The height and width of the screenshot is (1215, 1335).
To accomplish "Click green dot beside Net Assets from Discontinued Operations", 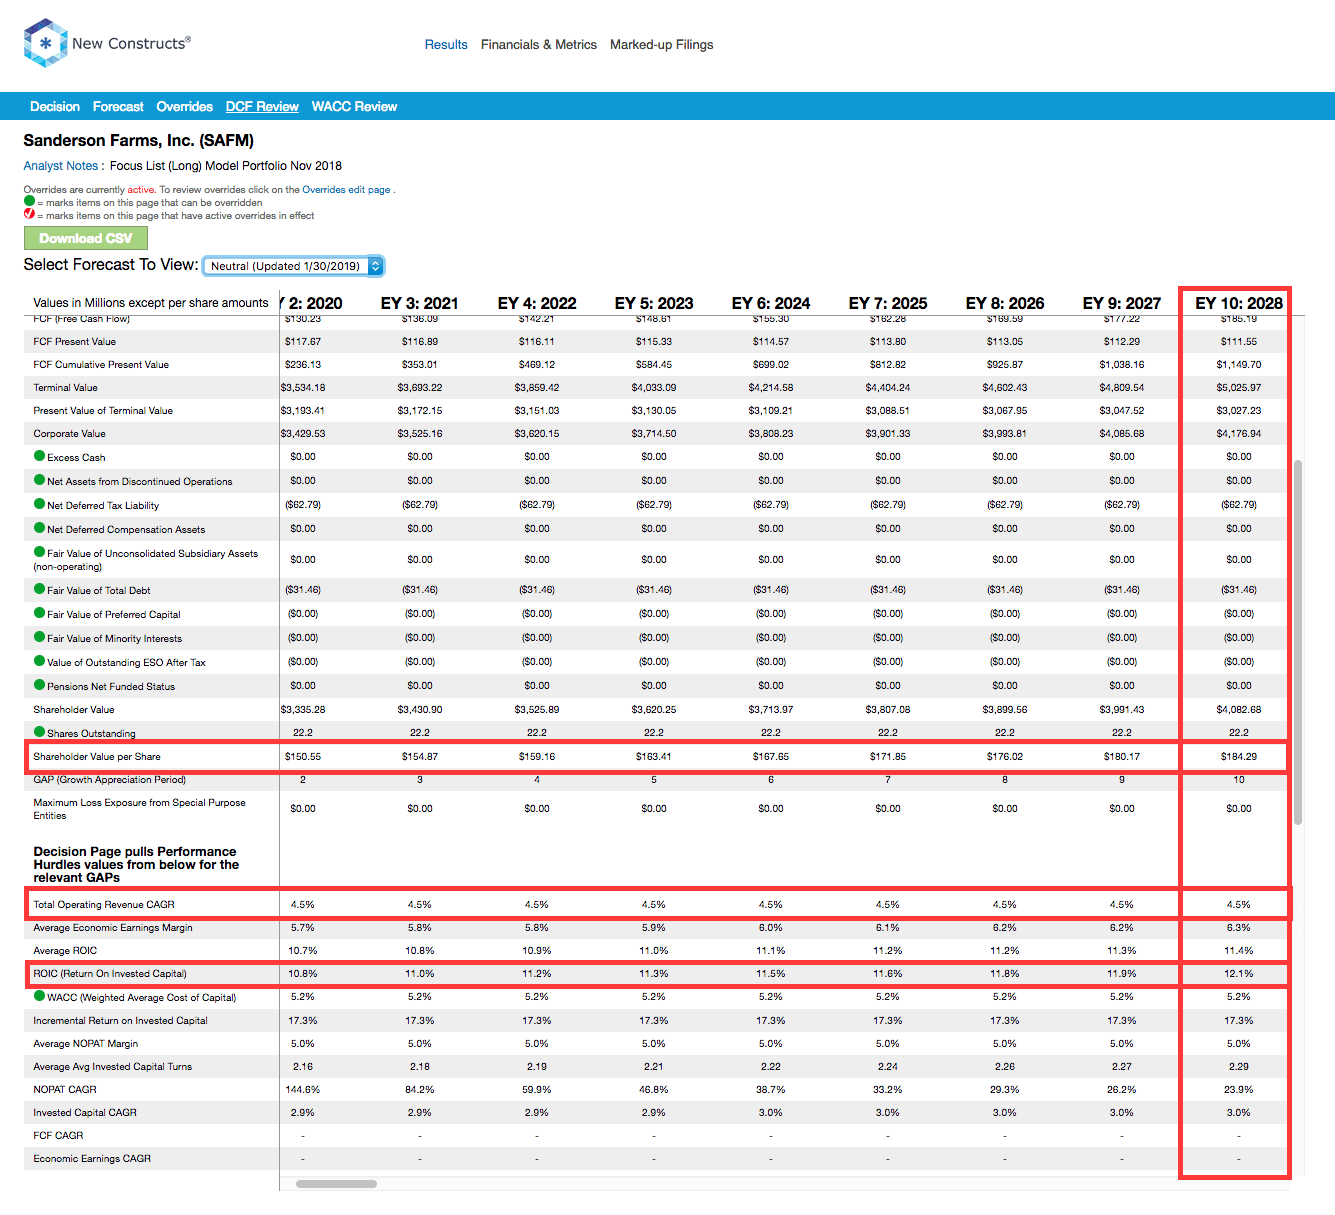I will point(39,480).
